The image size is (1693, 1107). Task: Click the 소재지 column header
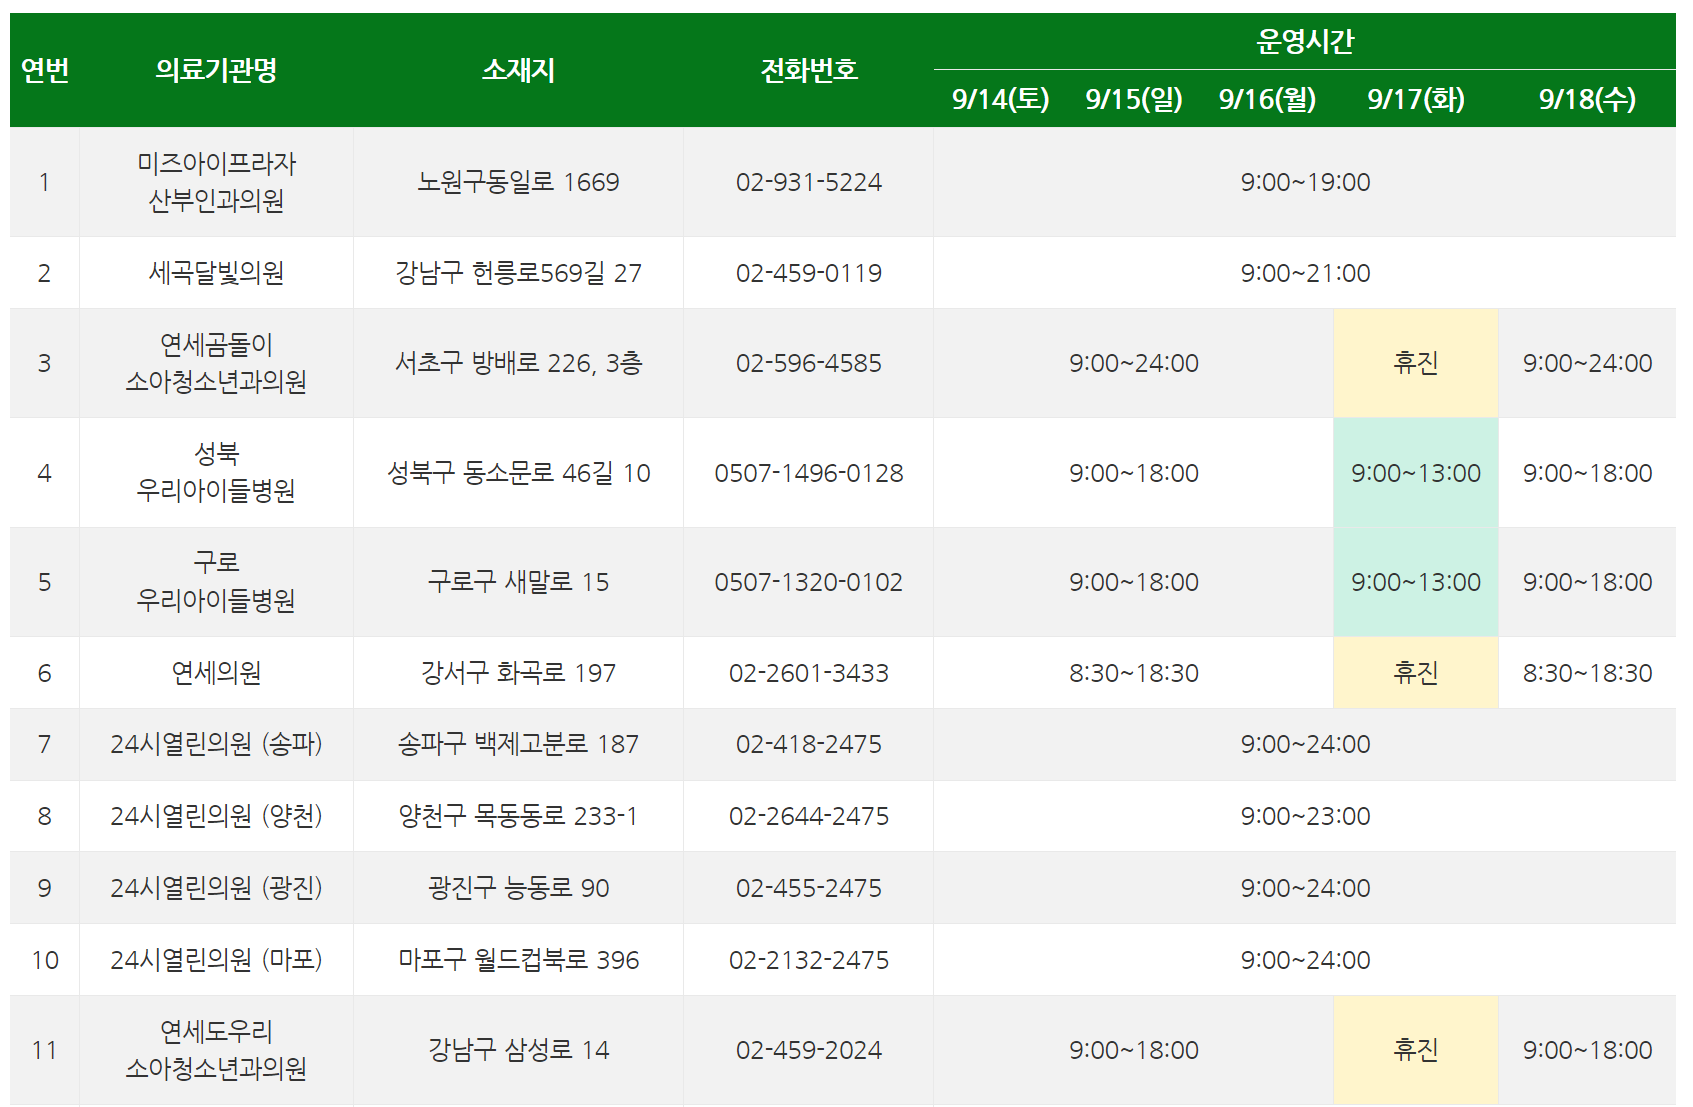(517, 71)
